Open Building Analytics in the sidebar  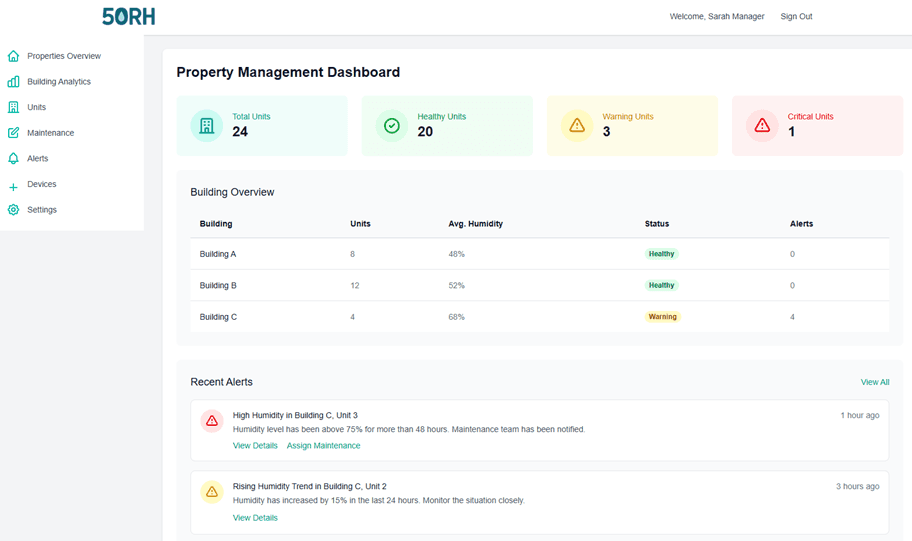pyautogui.click(x=59, y=81)
